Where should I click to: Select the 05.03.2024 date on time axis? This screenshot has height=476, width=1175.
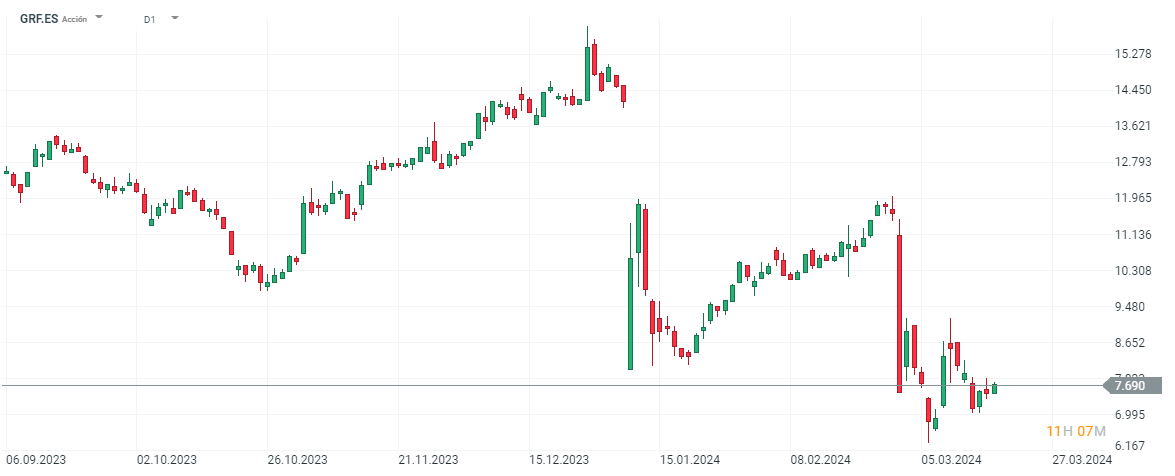(x=951, y=460)
